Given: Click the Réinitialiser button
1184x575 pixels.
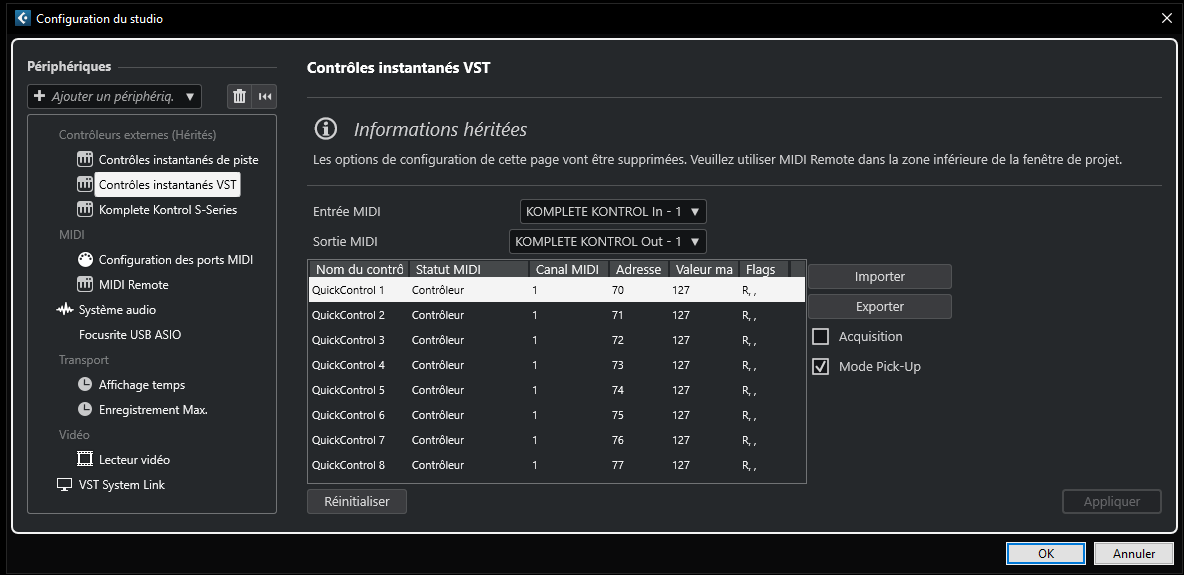Looking at the screenshot, I should (x=357, y=501).
